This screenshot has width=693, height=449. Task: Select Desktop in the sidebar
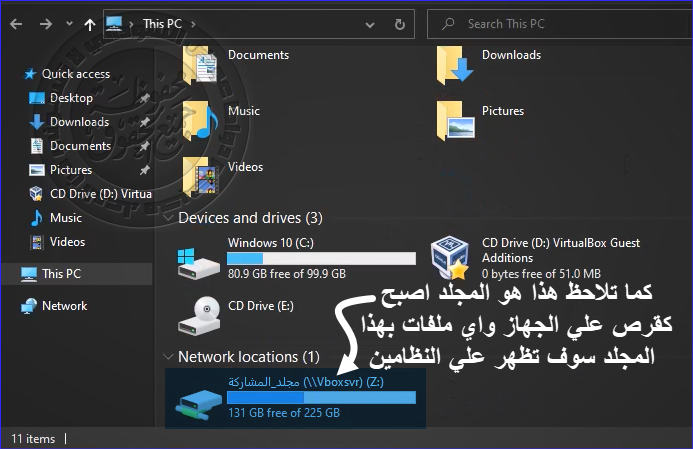(x=71, y=98)
